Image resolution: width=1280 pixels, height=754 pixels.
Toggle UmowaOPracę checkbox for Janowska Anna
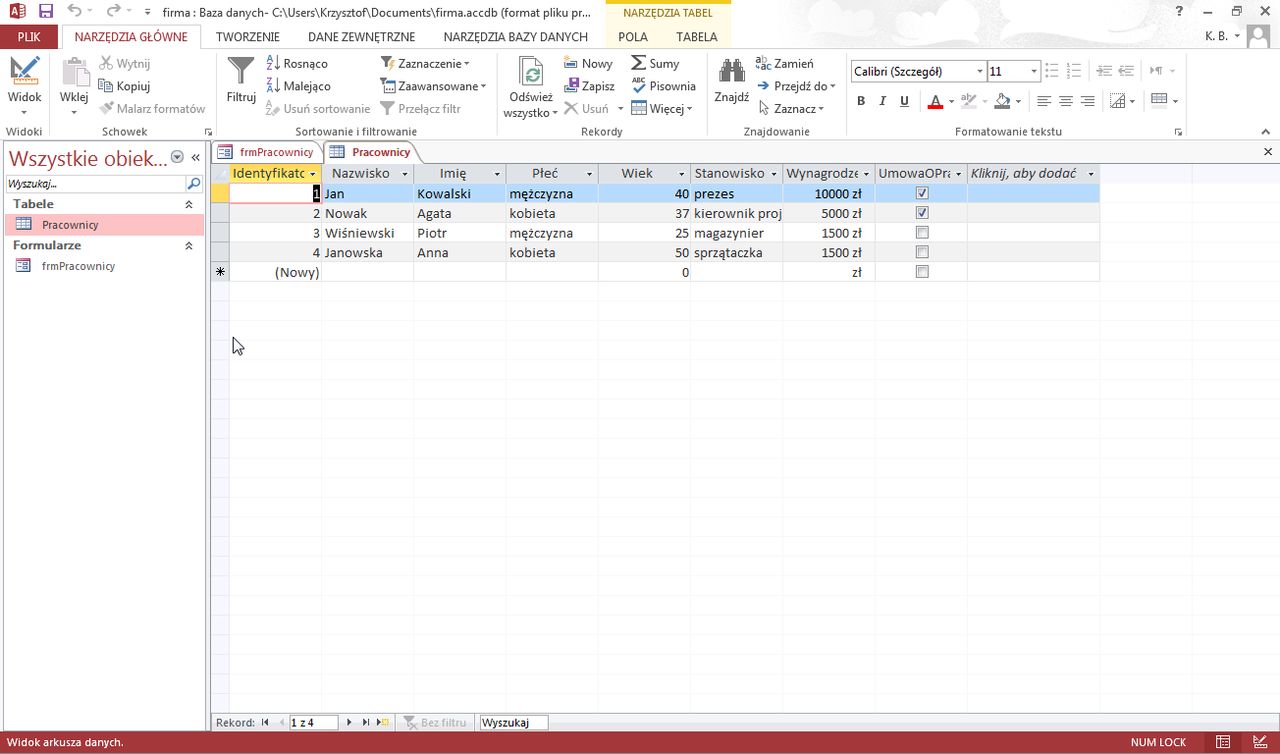[922, 252]
